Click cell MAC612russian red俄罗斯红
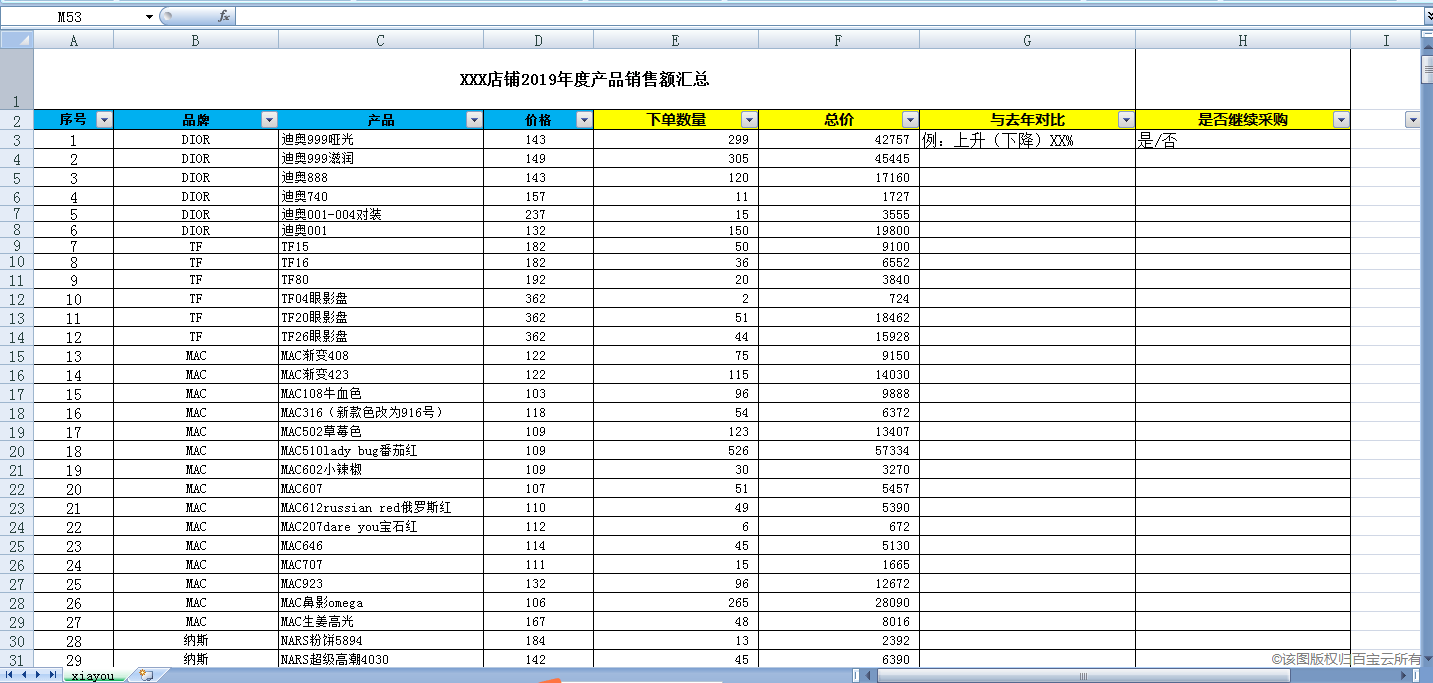Image resolution: width=1433 pixels, height=683 pixels. 381,508
